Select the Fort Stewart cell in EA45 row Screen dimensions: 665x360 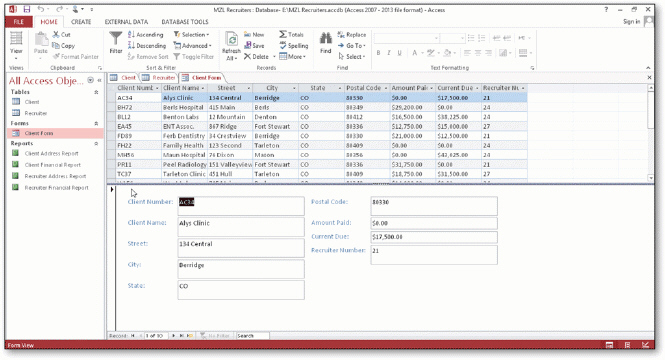tap(276, 126)
